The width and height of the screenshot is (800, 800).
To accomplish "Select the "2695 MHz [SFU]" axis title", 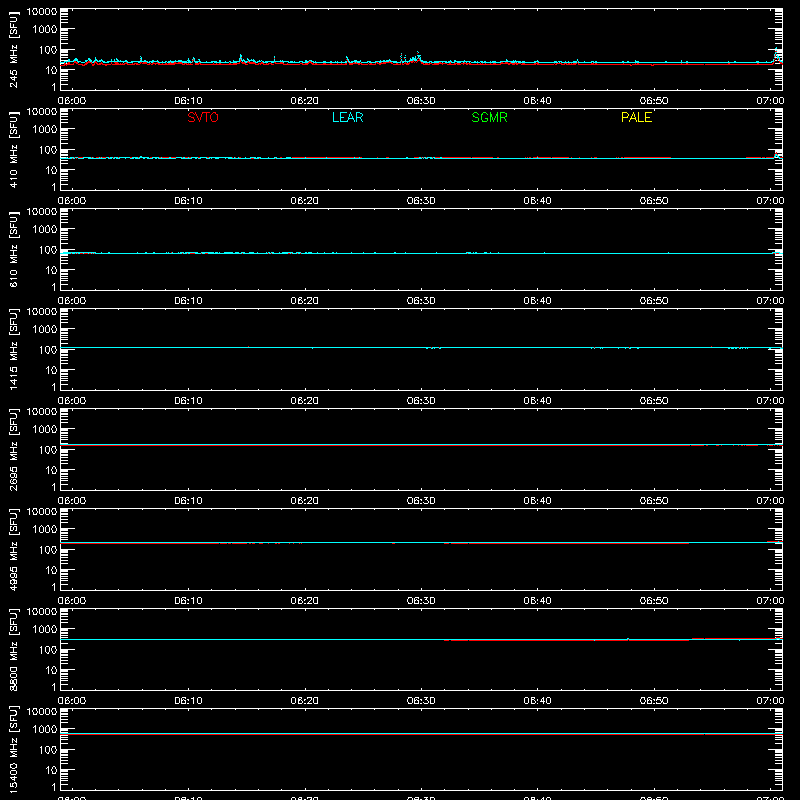I will click(x=13, y=449).
